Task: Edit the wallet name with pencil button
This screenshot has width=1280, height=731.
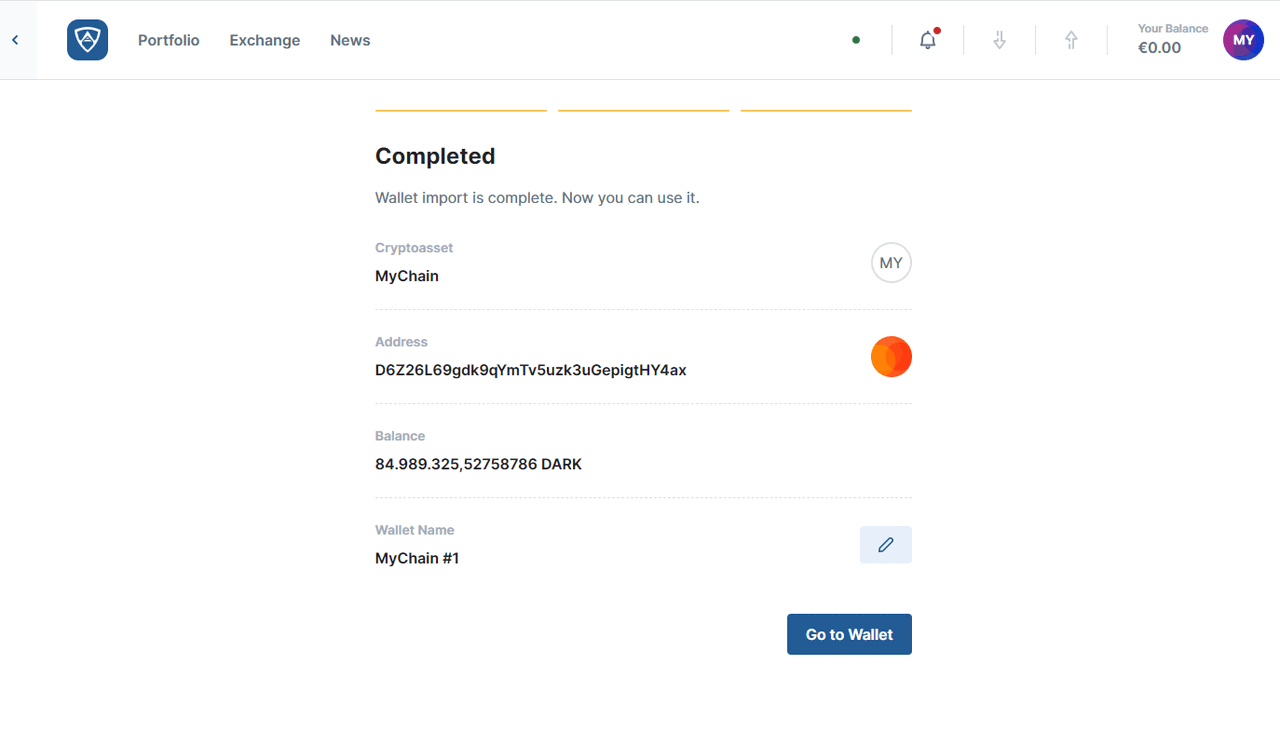Action: pos(885,545)
